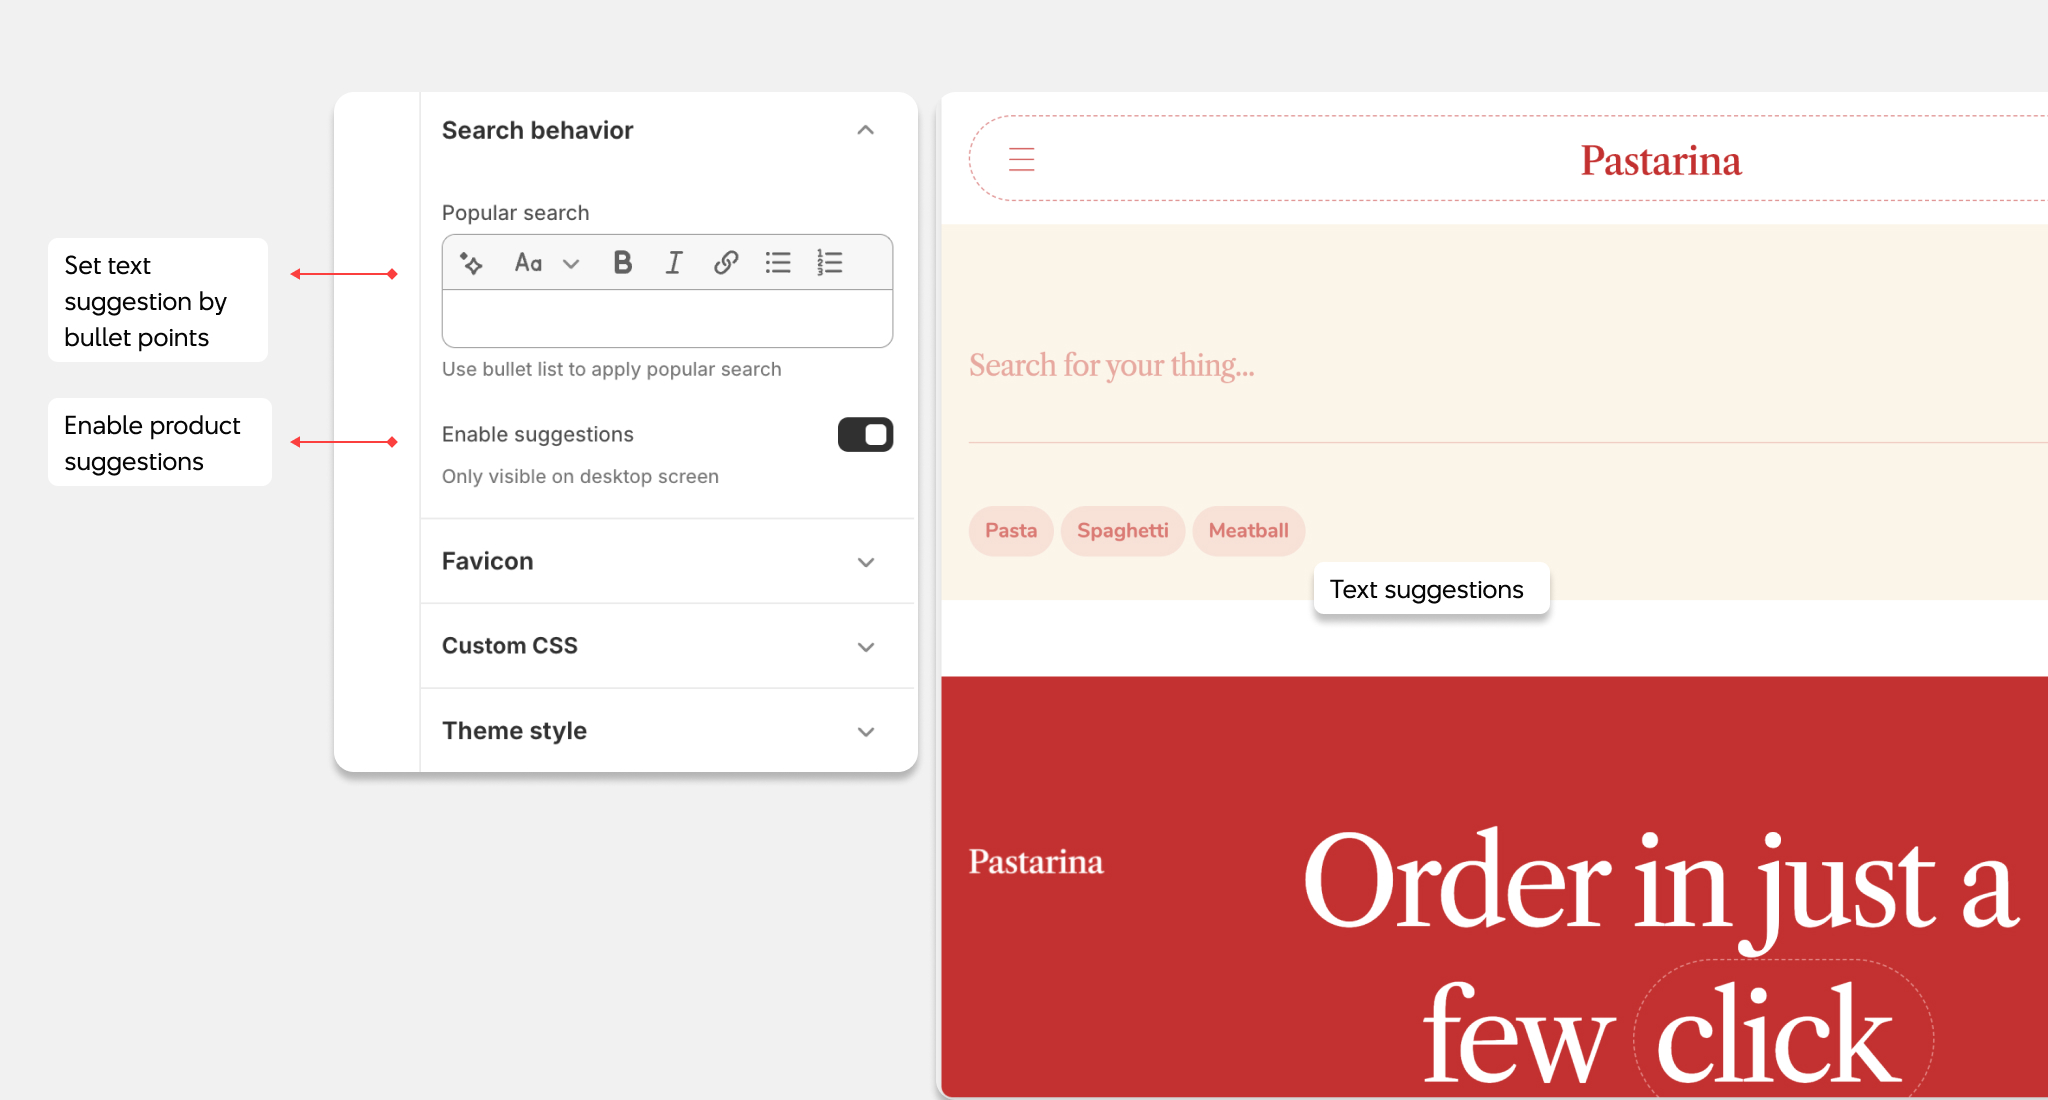Image resolution: width=2048 pixels, height=1100 pixels.
Task: Select the Pasta suggestion chip
Action: point(1010,531)
